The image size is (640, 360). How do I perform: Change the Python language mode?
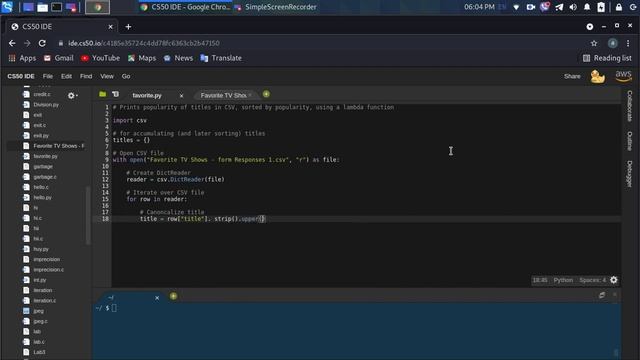(563, 280)
